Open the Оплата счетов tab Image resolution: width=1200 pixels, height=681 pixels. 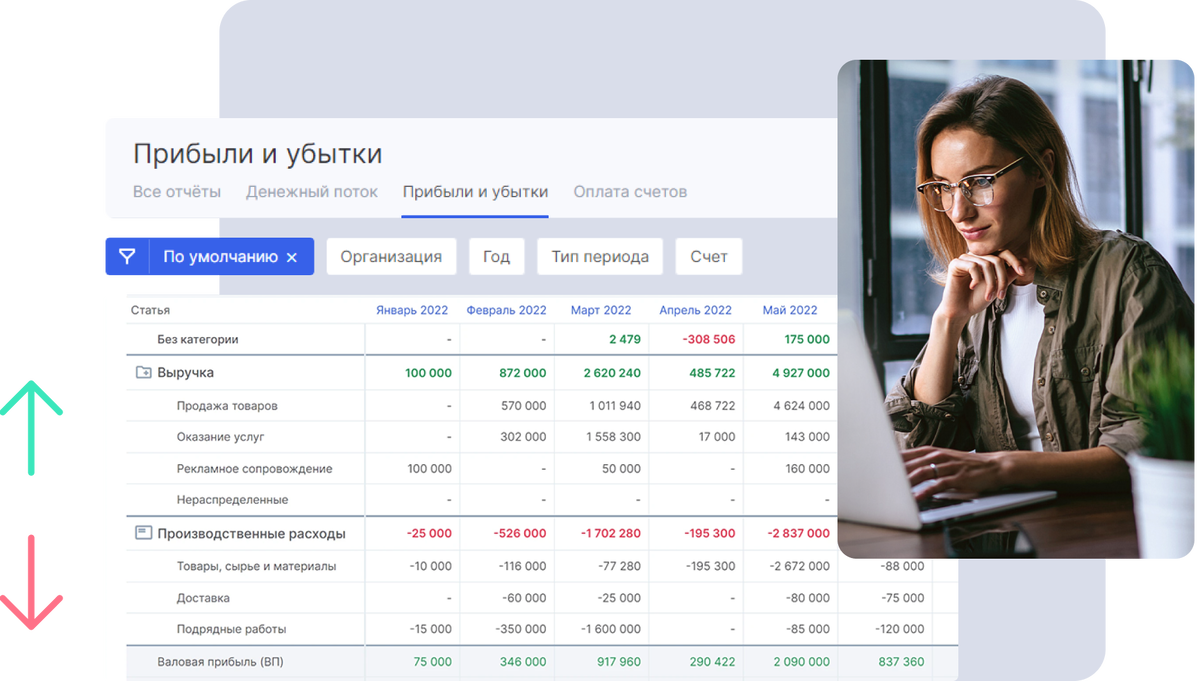tap(630, 191)
